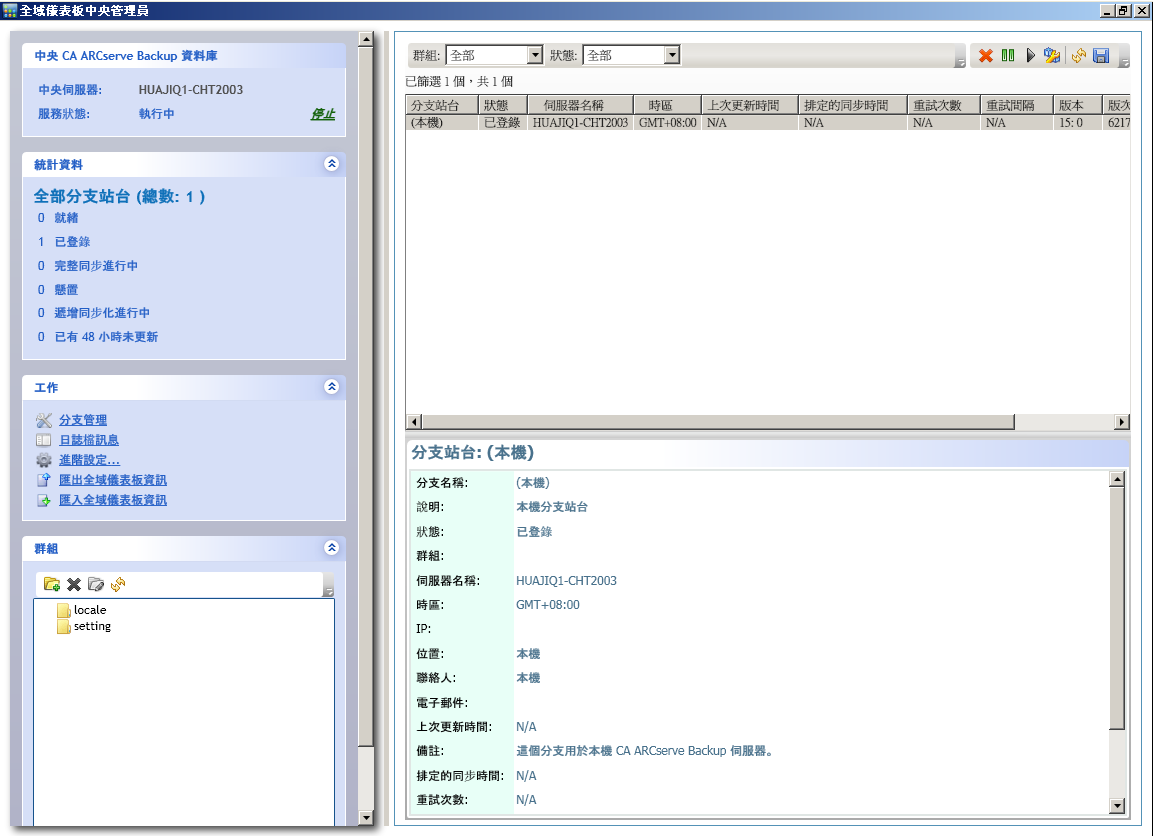The width and height of the screenshot is (1153, 836).
Task: Click the import icon beside 匯入全域儀表板資訊
Action: 44,500
